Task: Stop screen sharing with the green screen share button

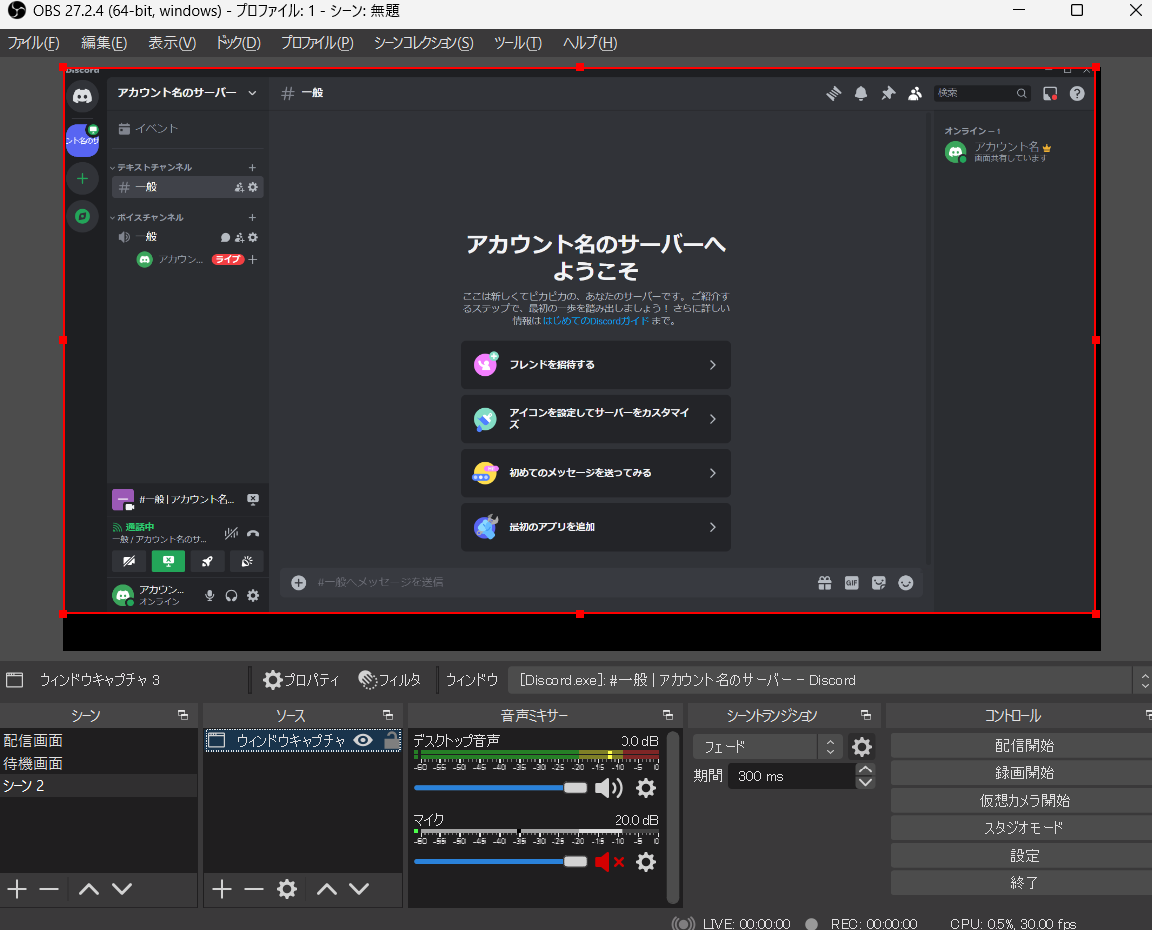Action: (168, 561)
